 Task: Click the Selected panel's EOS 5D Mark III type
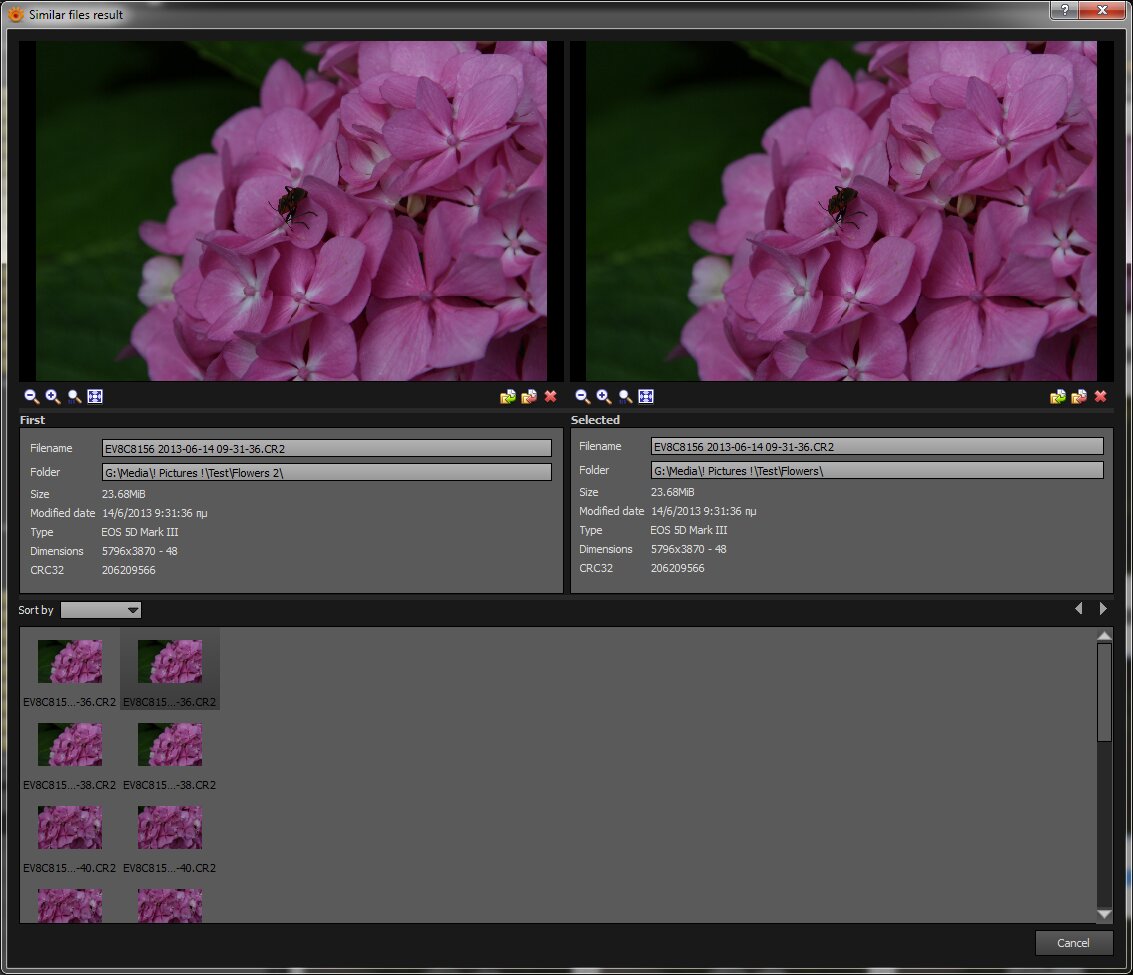pos(689,530)
